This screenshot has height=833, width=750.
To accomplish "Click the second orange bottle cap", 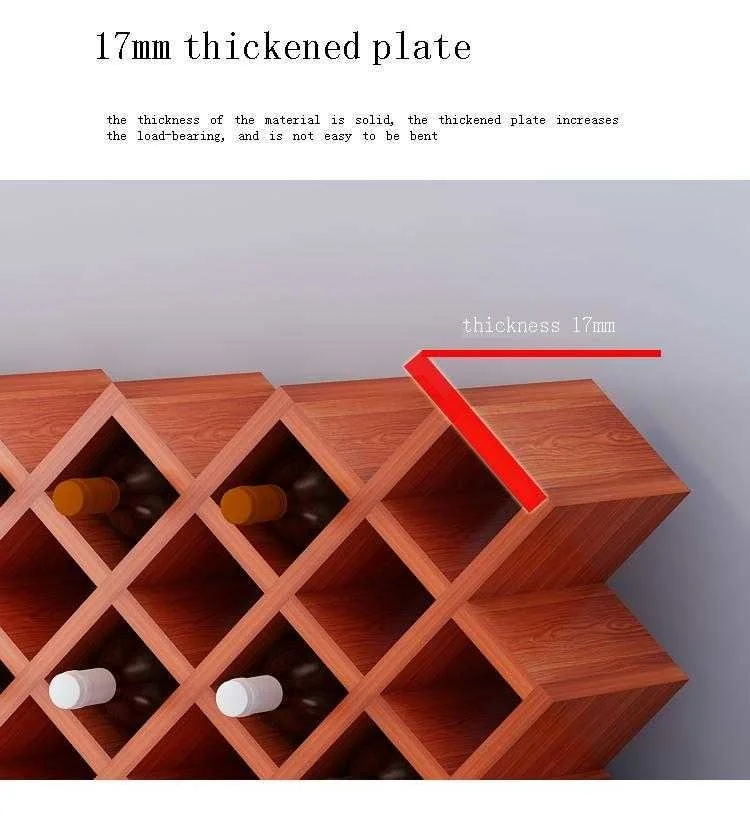I will (253, 505).
